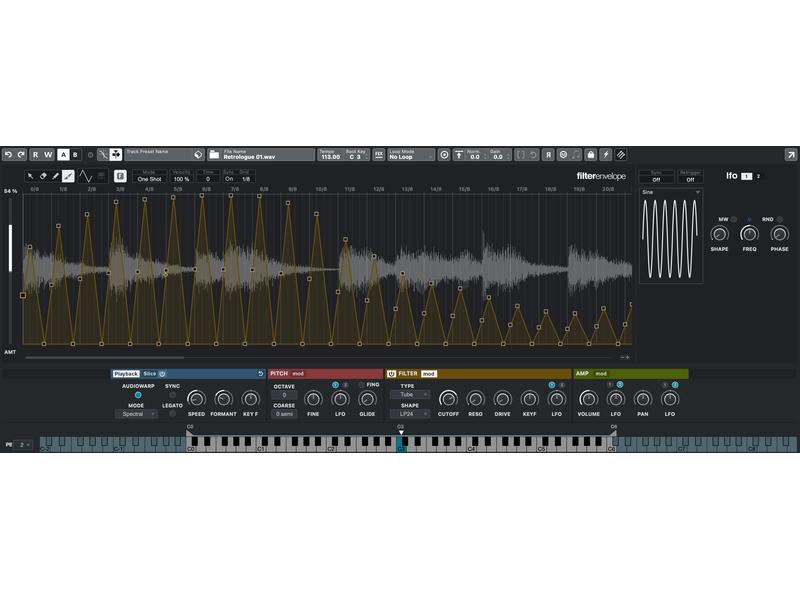Click the One Shot playback circle icon
This screenshot has width=800, height=600.
(444, 155)
